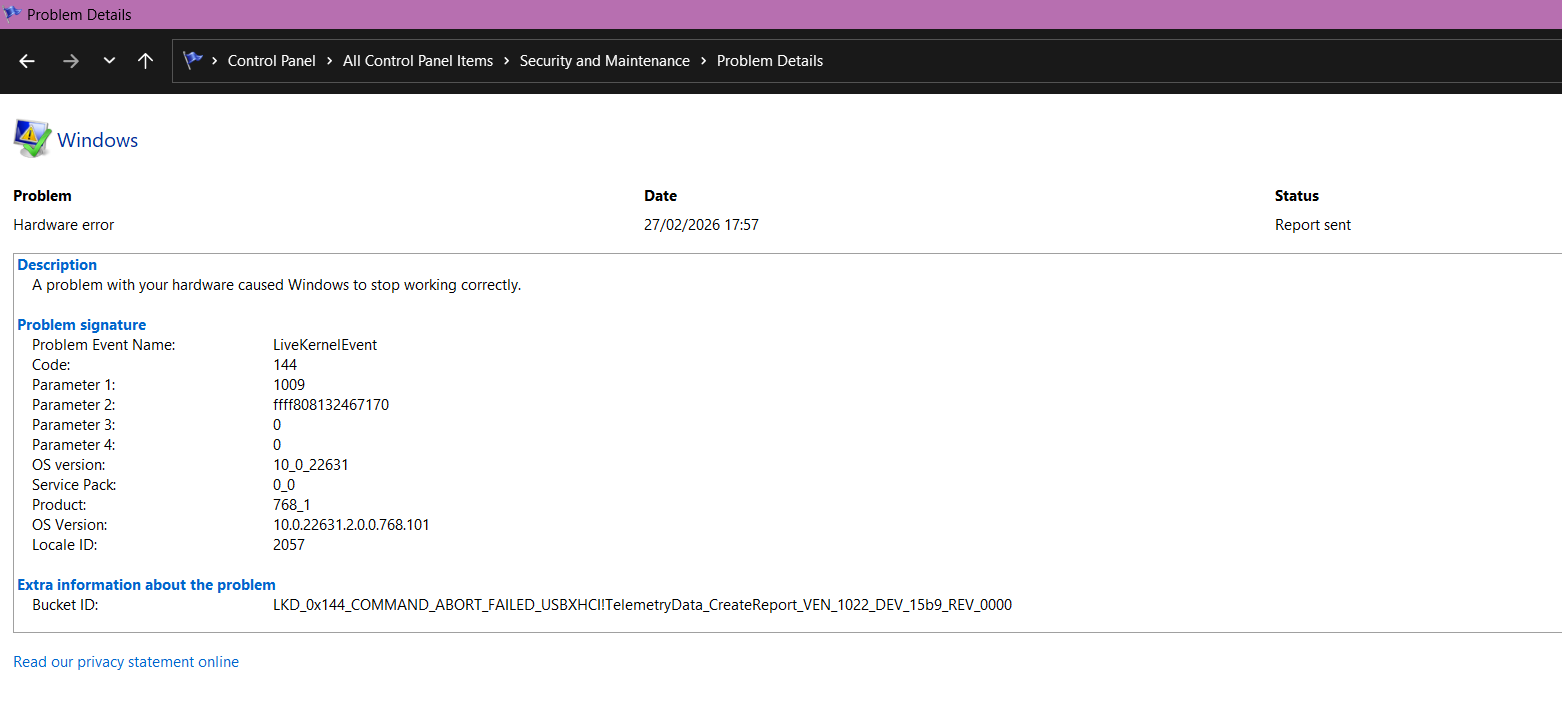Select the Service Pack value 0_0
Viewport: 1562px width, 727px height.
coord(284,485)
